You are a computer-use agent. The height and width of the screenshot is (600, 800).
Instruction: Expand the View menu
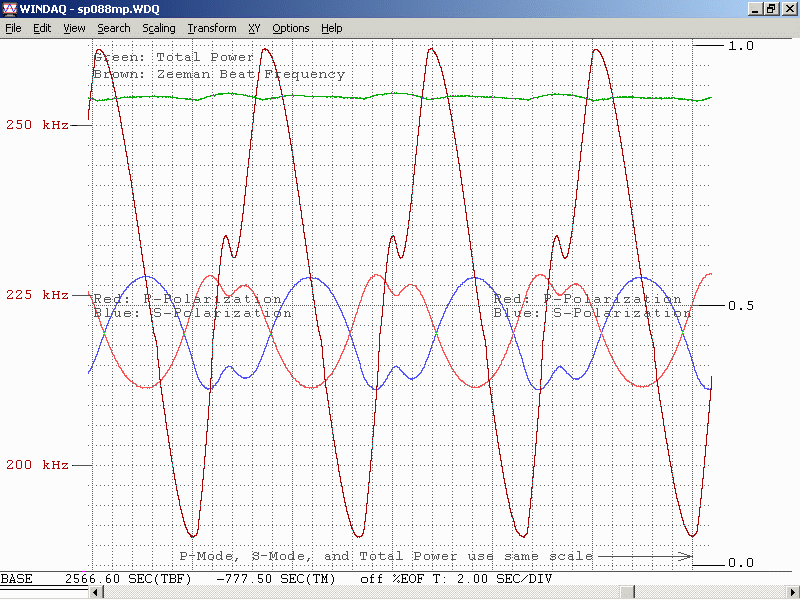(x=74, y=28)
